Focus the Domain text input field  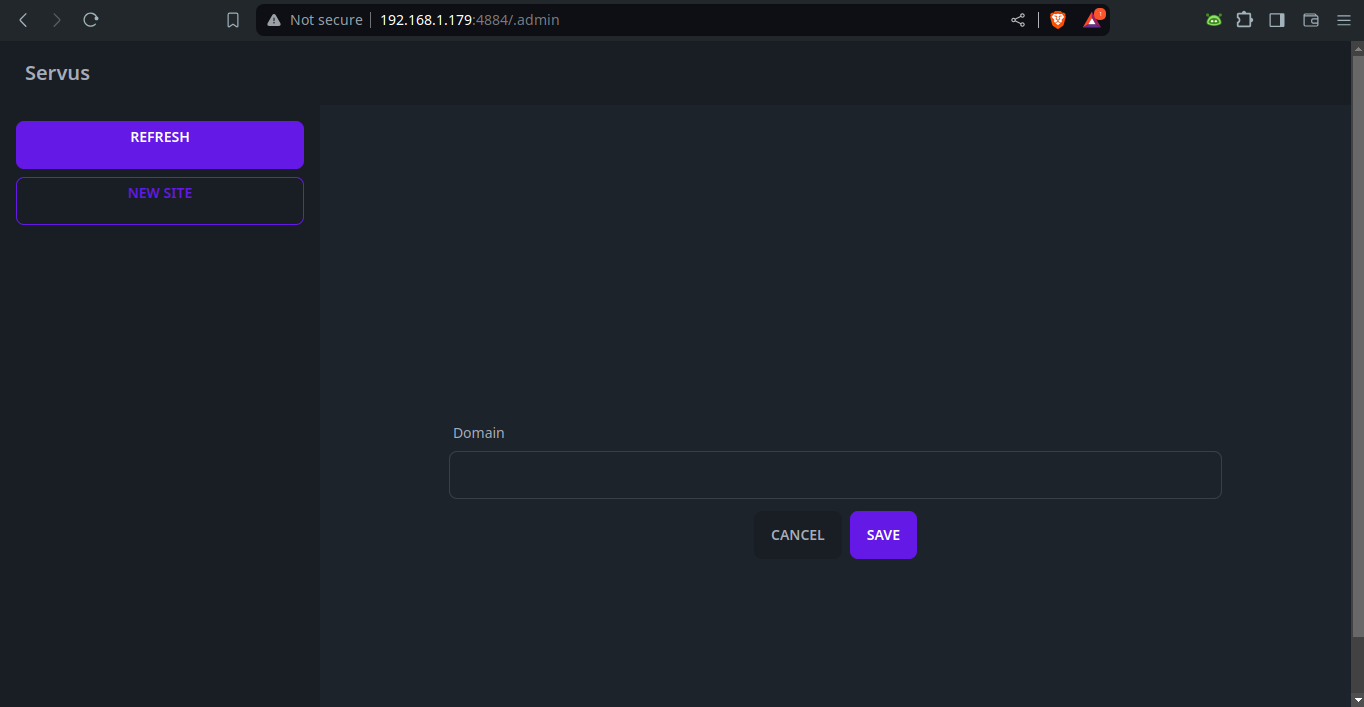[x=835, y=475]
